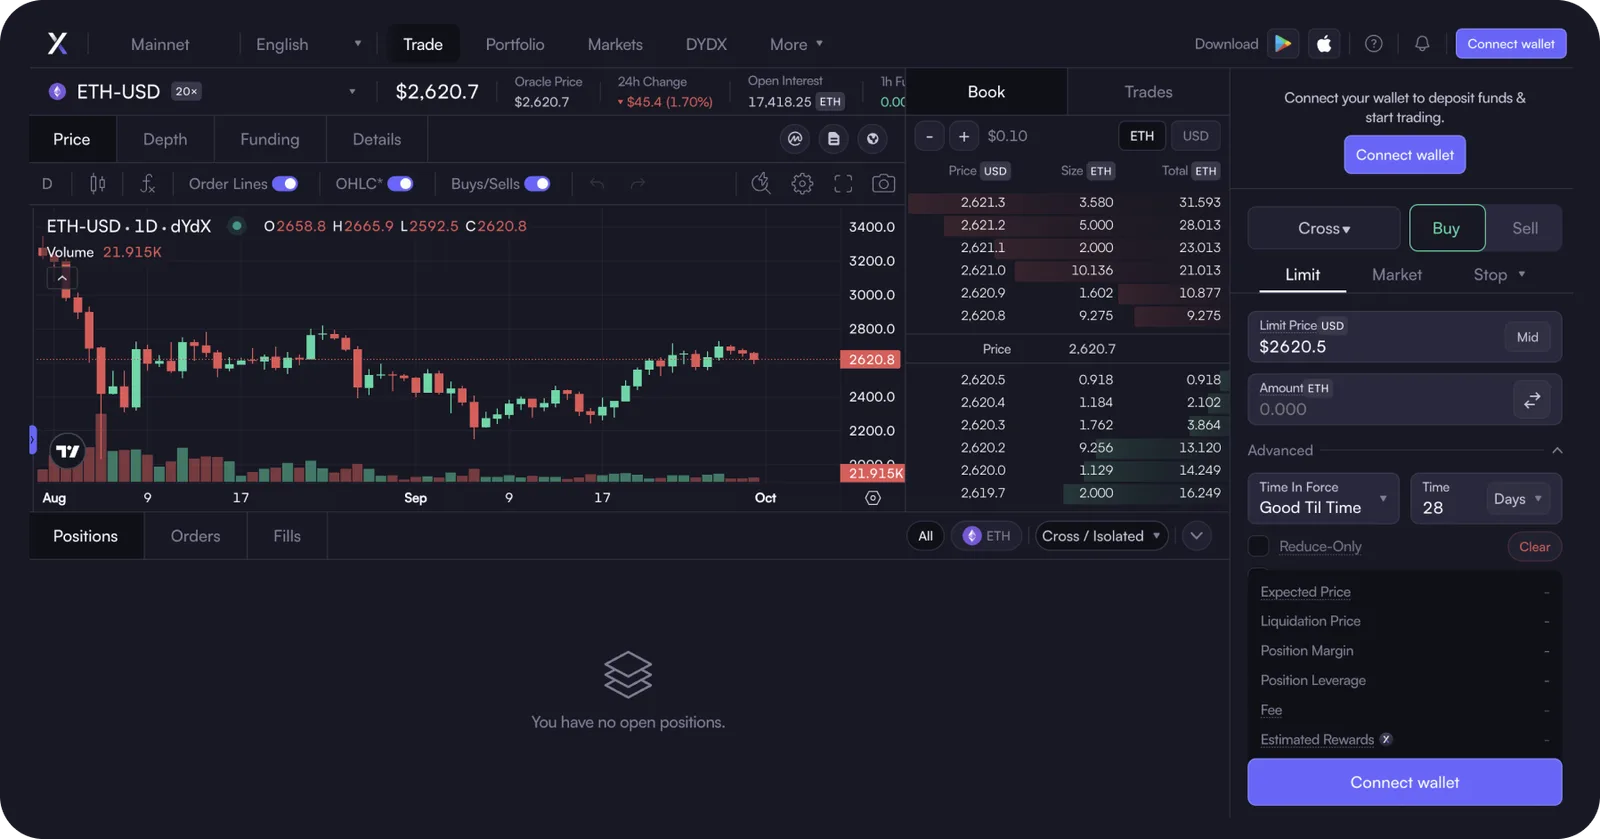Image resolution: width=1600 pixels, height=839 pixels.
Task: Open Cross / Isolated filter dropdown
Action: coord(1102,536)
